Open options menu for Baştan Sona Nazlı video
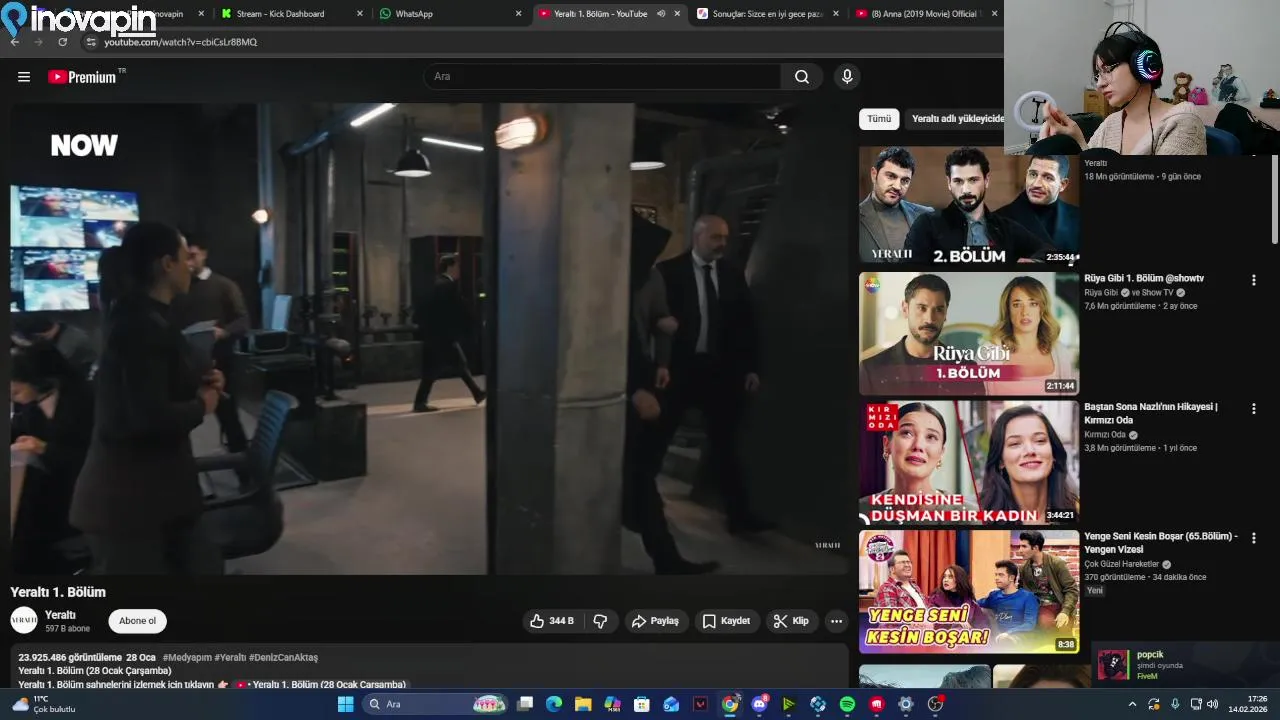The image size is (1280, 720). 1253,409
